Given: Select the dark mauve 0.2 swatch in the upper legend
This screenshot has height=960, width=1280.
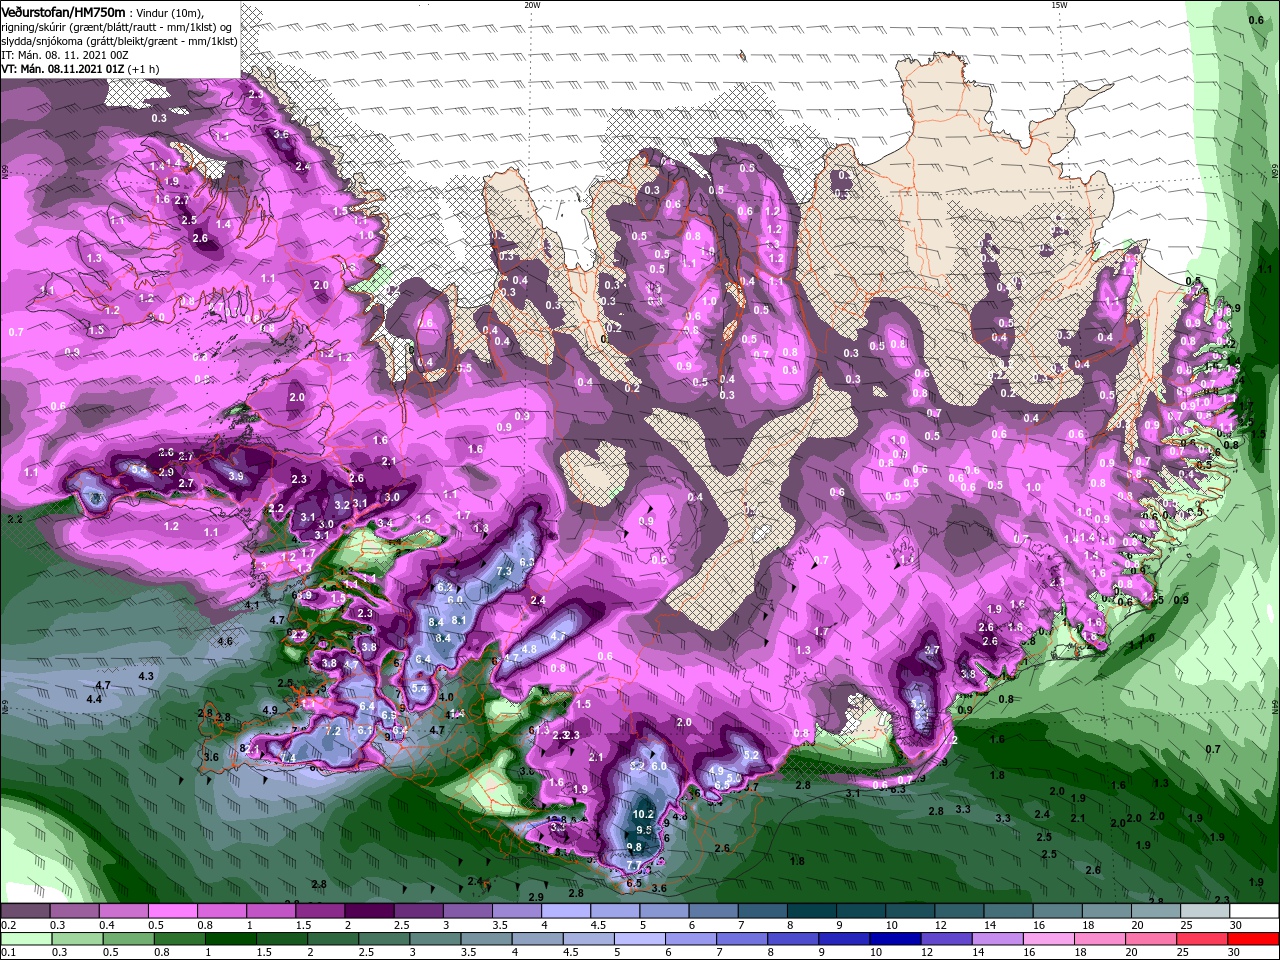Looking at the screenshot, I should (25, 910).
